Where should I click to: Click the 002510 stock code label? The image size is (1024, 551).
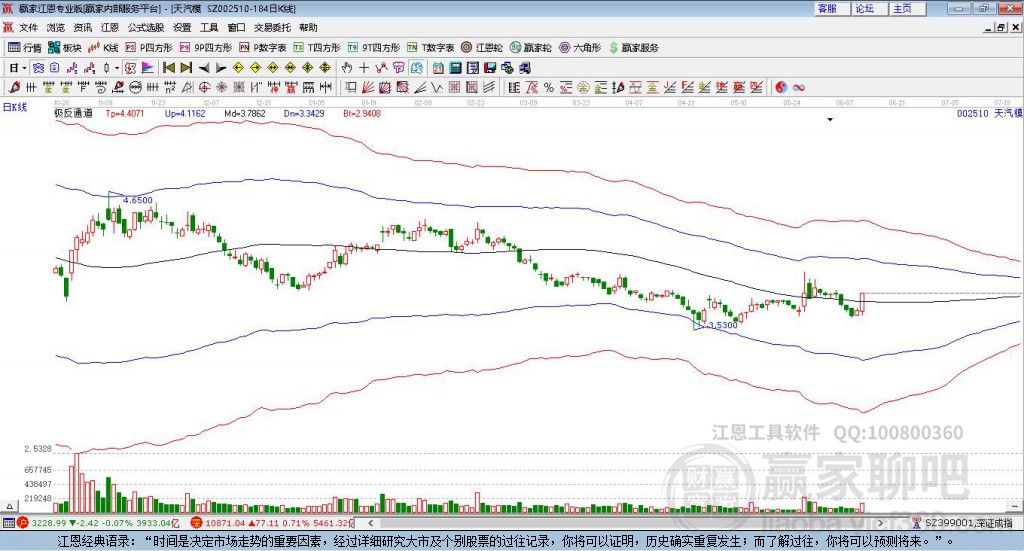(972, 114)
